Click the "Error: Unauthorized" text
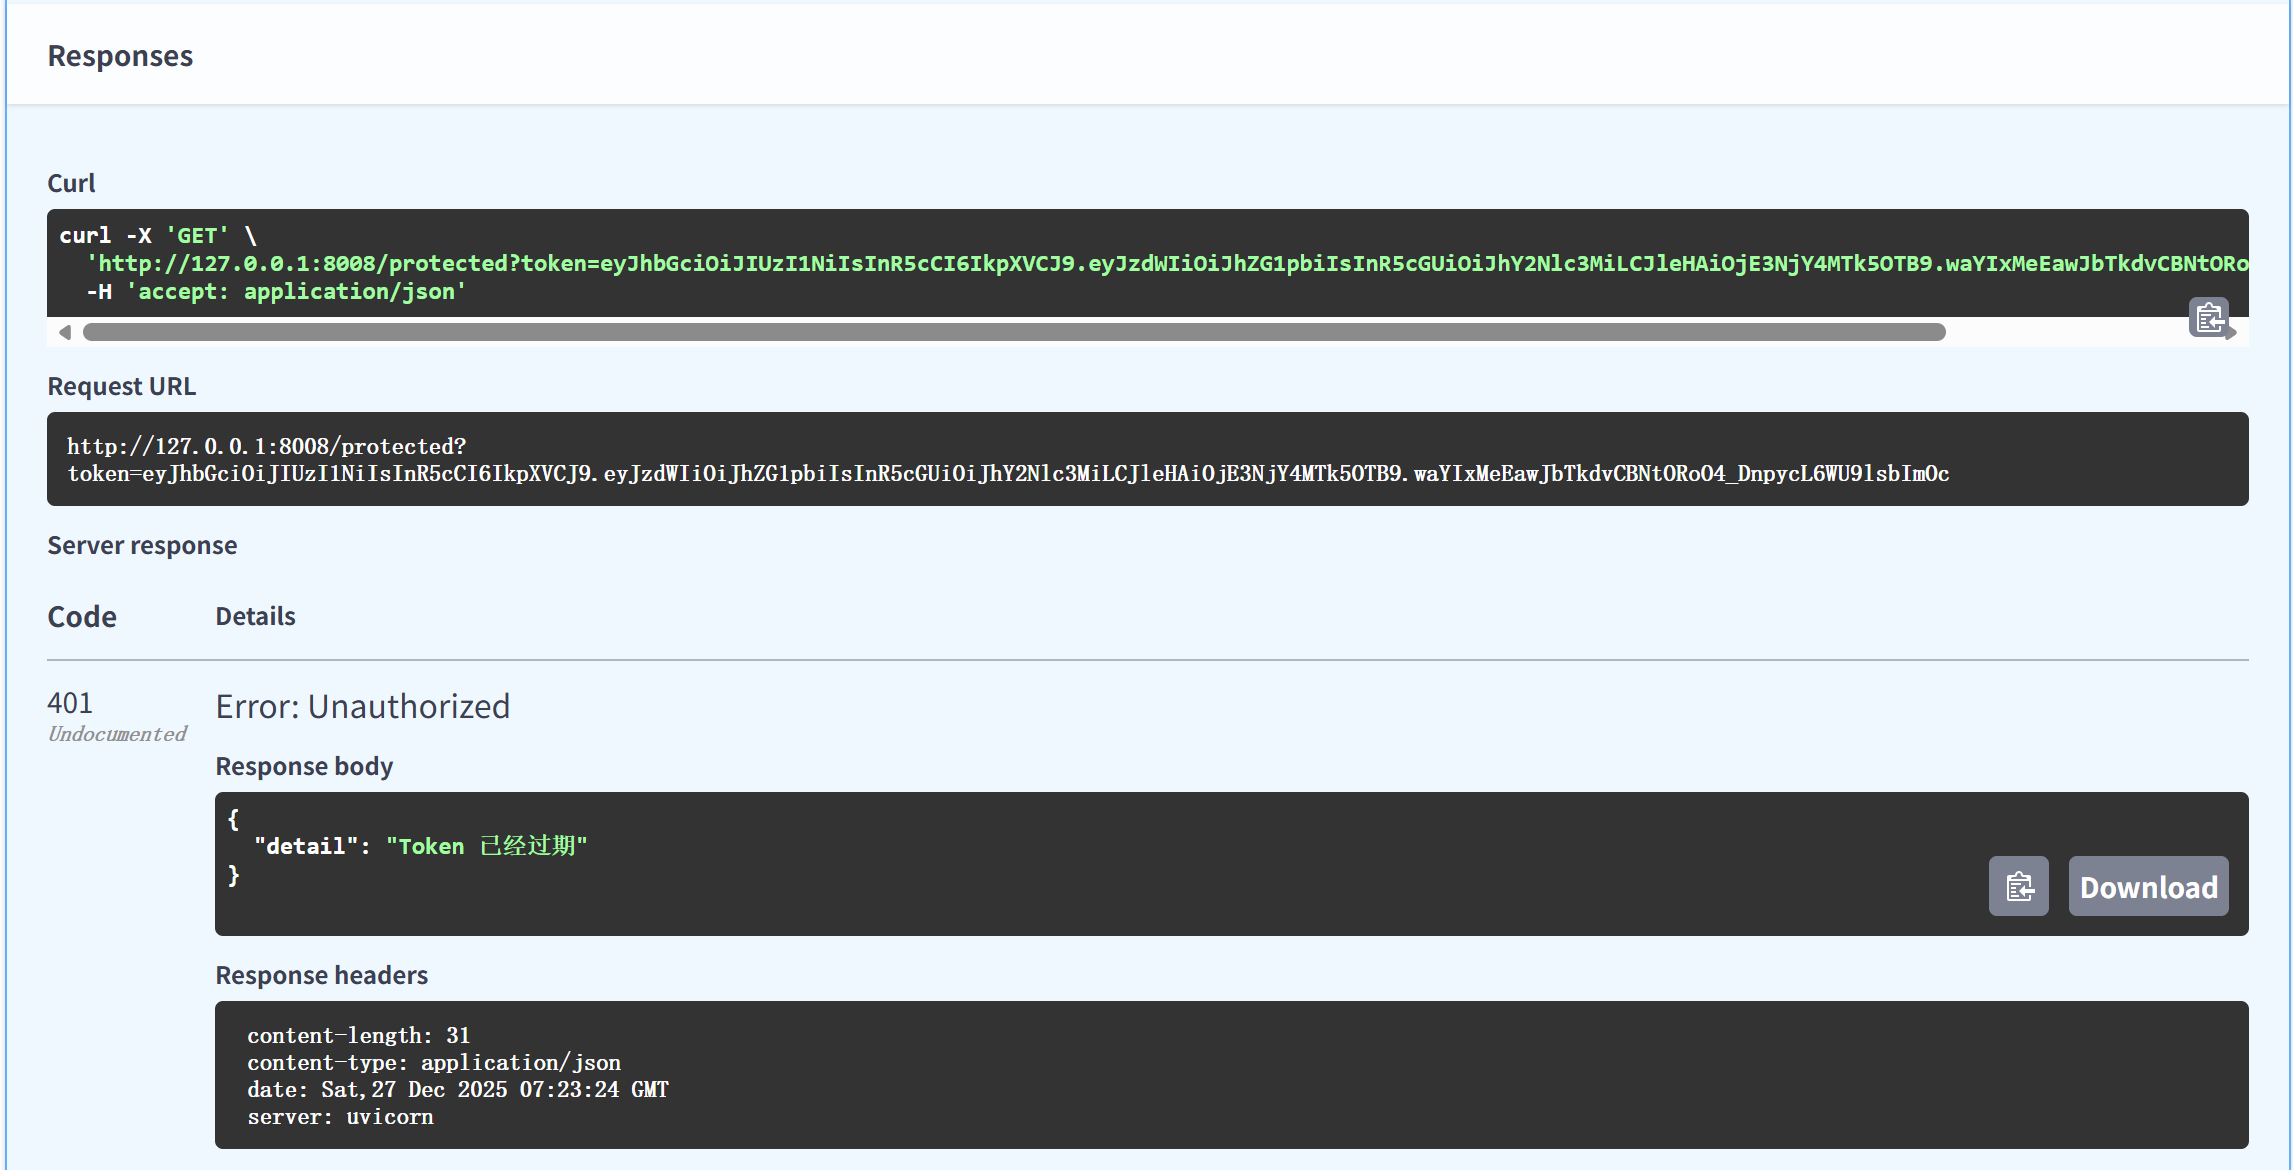2293x1170 pixels. 363,707
